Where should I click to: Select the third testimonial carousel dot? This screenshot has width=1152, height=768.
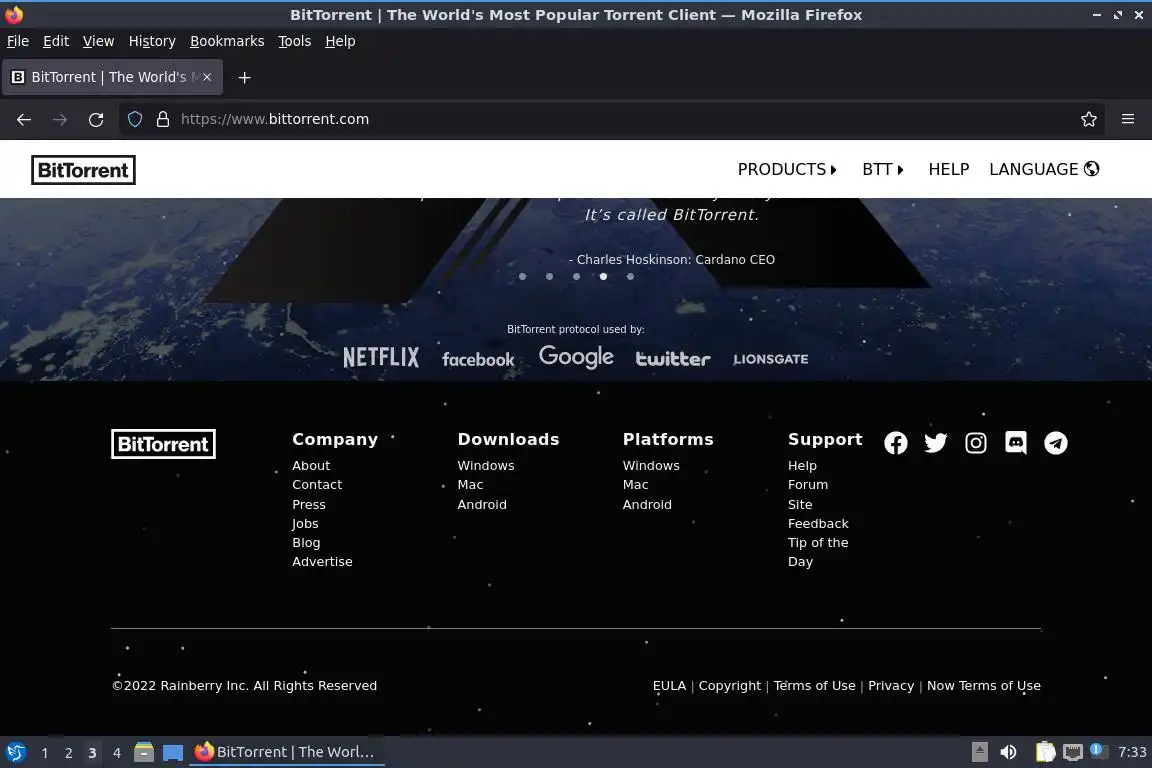[576, 276]
